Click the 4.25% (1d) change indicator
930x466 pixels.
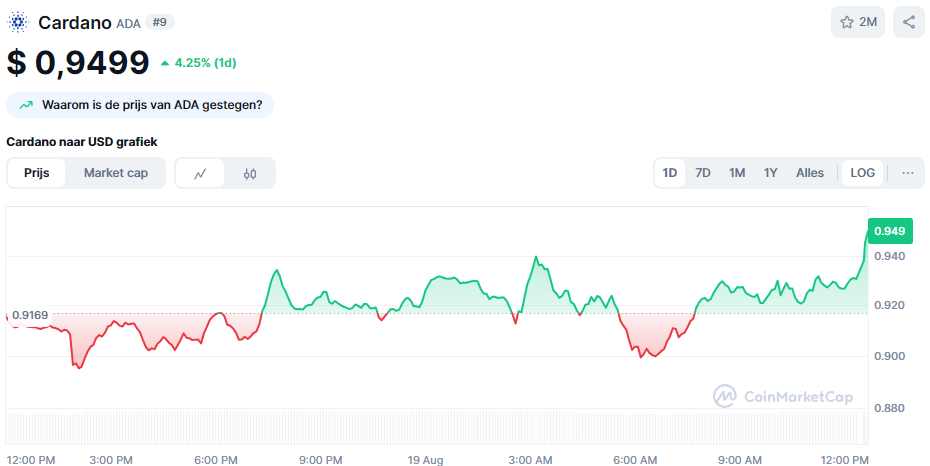(199, 62)
